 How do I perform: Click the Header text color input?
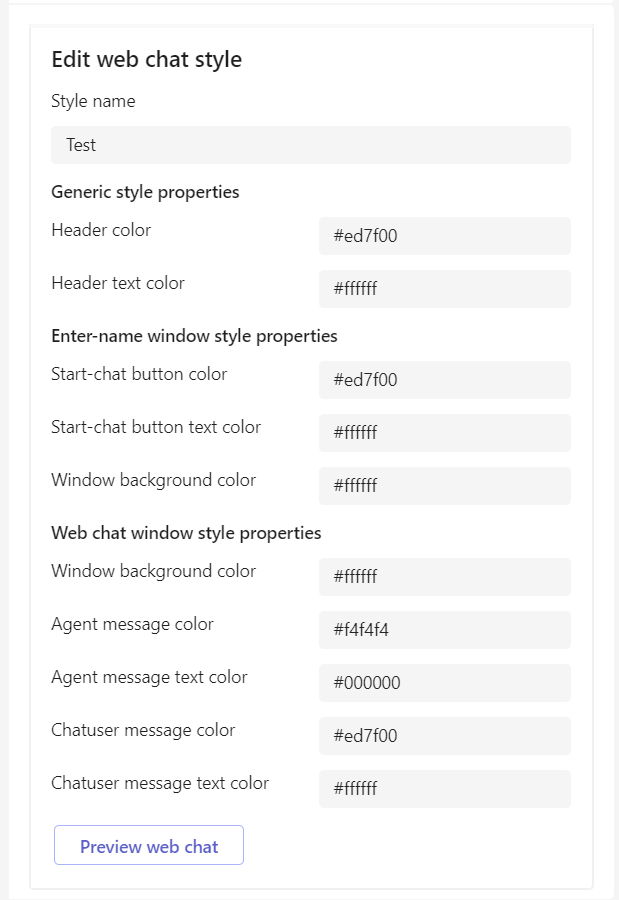coord(444,289)
